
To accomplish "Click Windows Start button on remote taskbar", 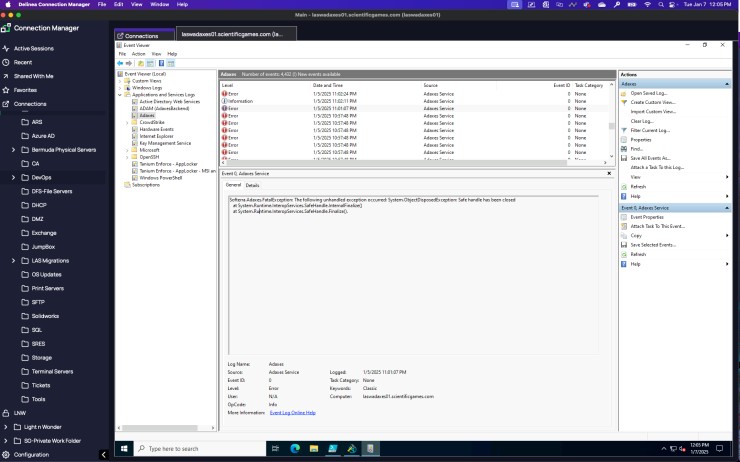I will click(124, 448).
